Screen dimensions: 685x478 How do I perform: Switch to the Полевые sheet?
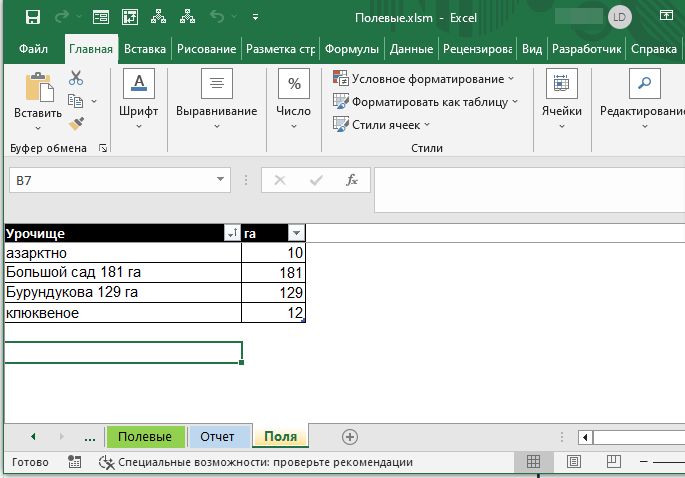[145, 436]
